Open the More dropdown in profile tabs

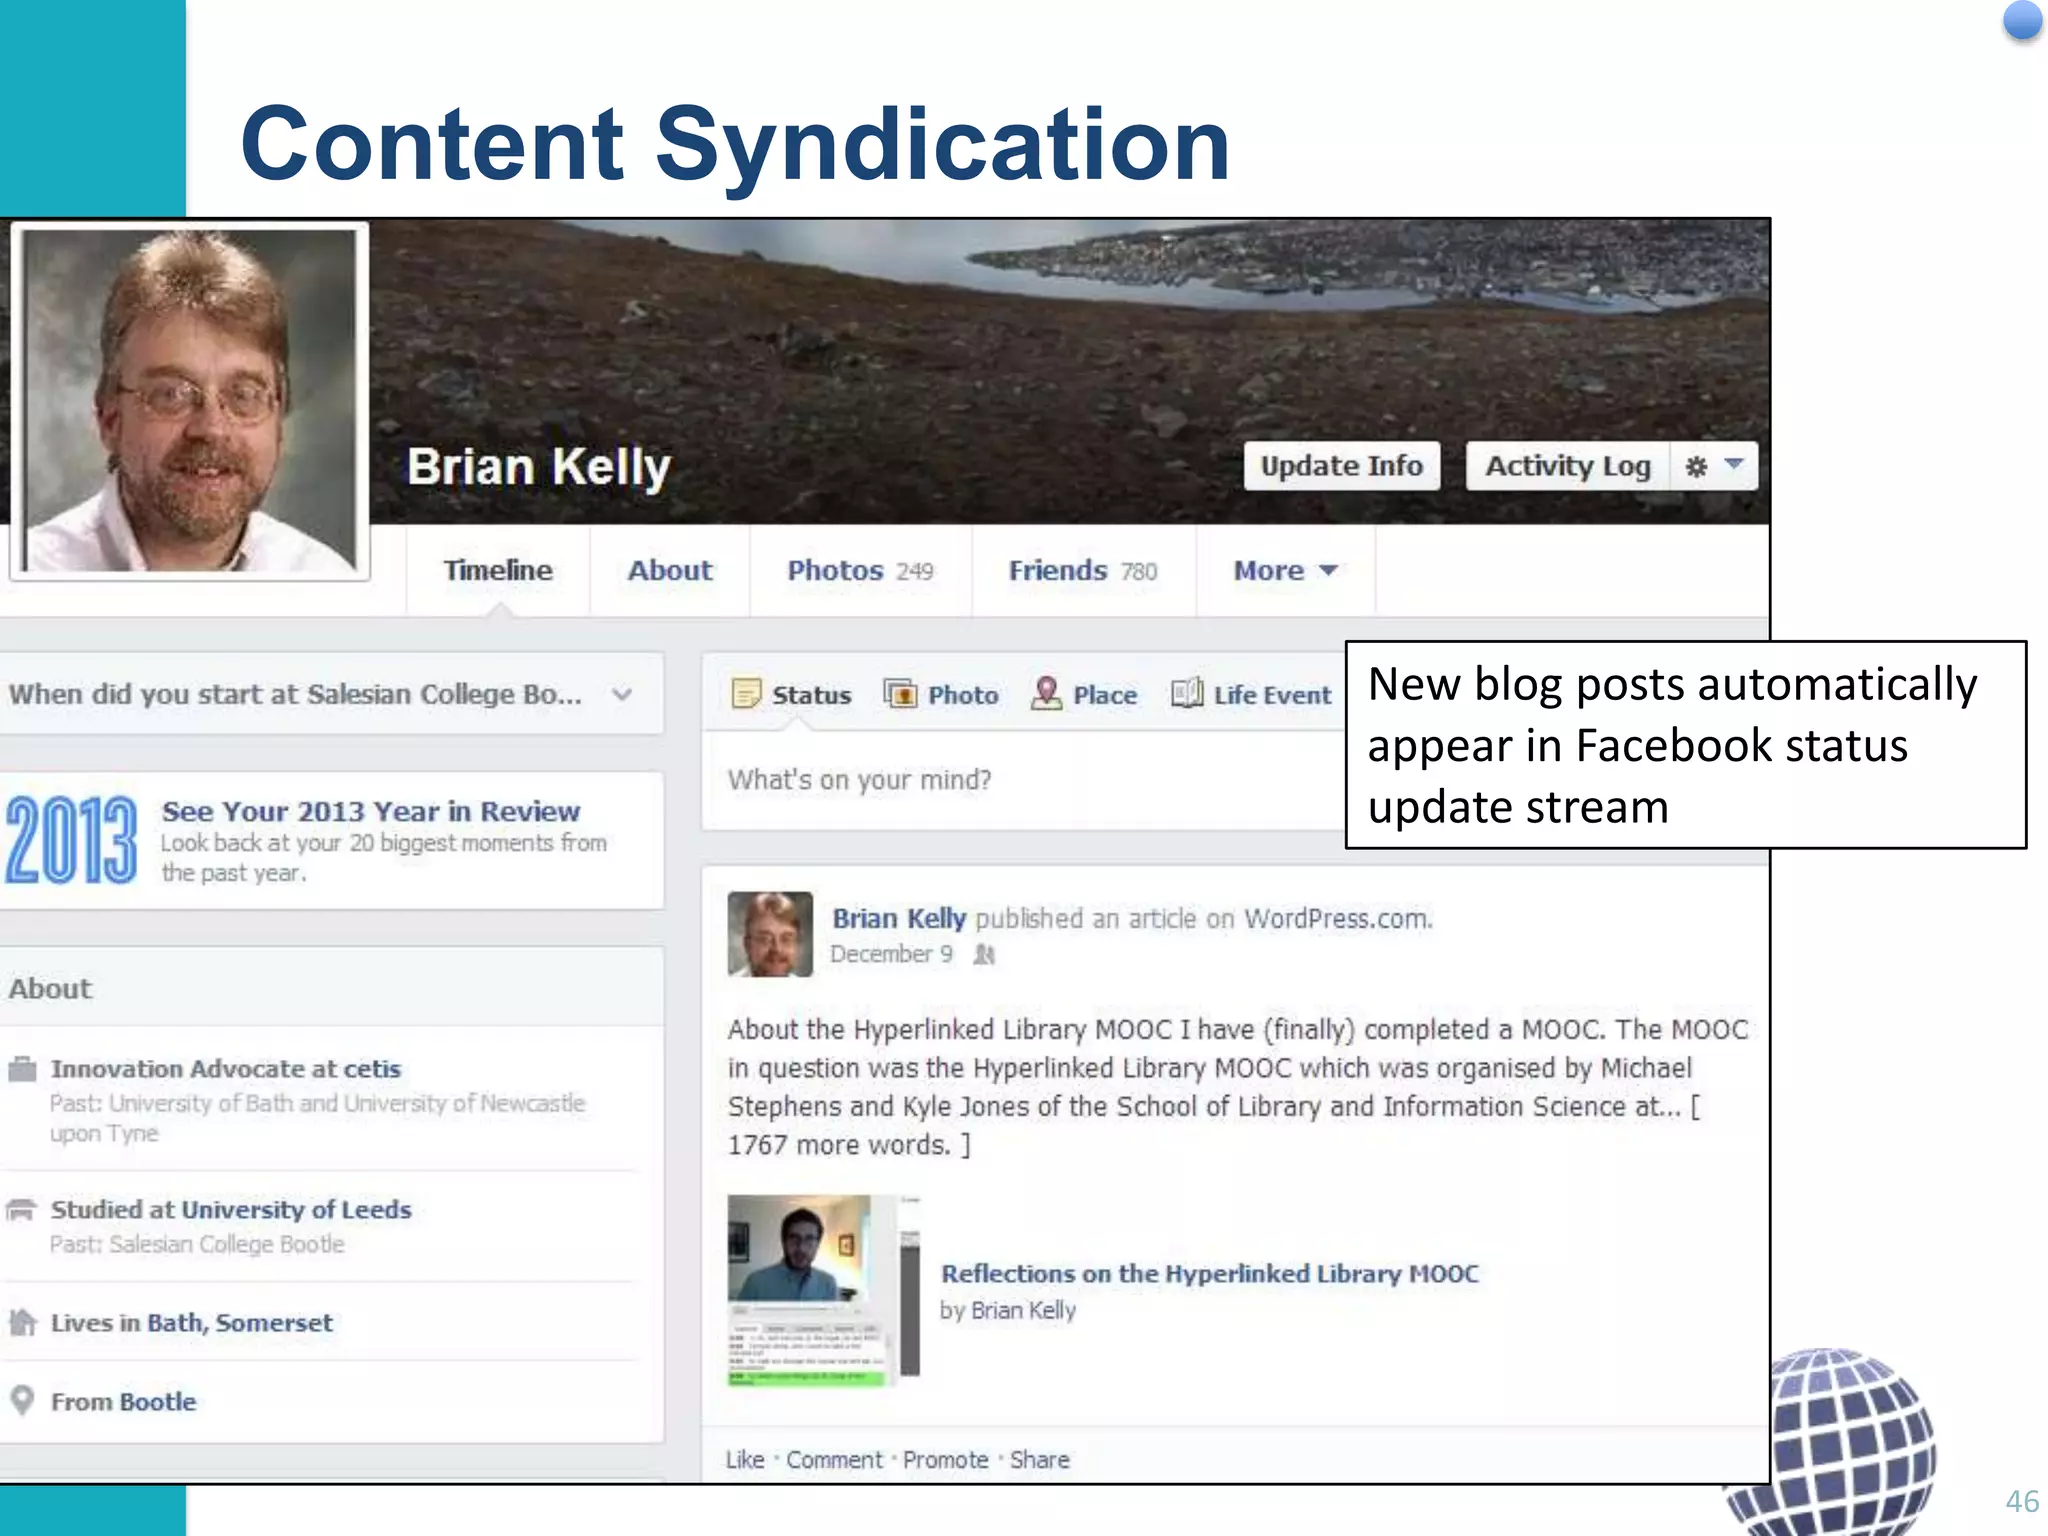(1285, 570)
